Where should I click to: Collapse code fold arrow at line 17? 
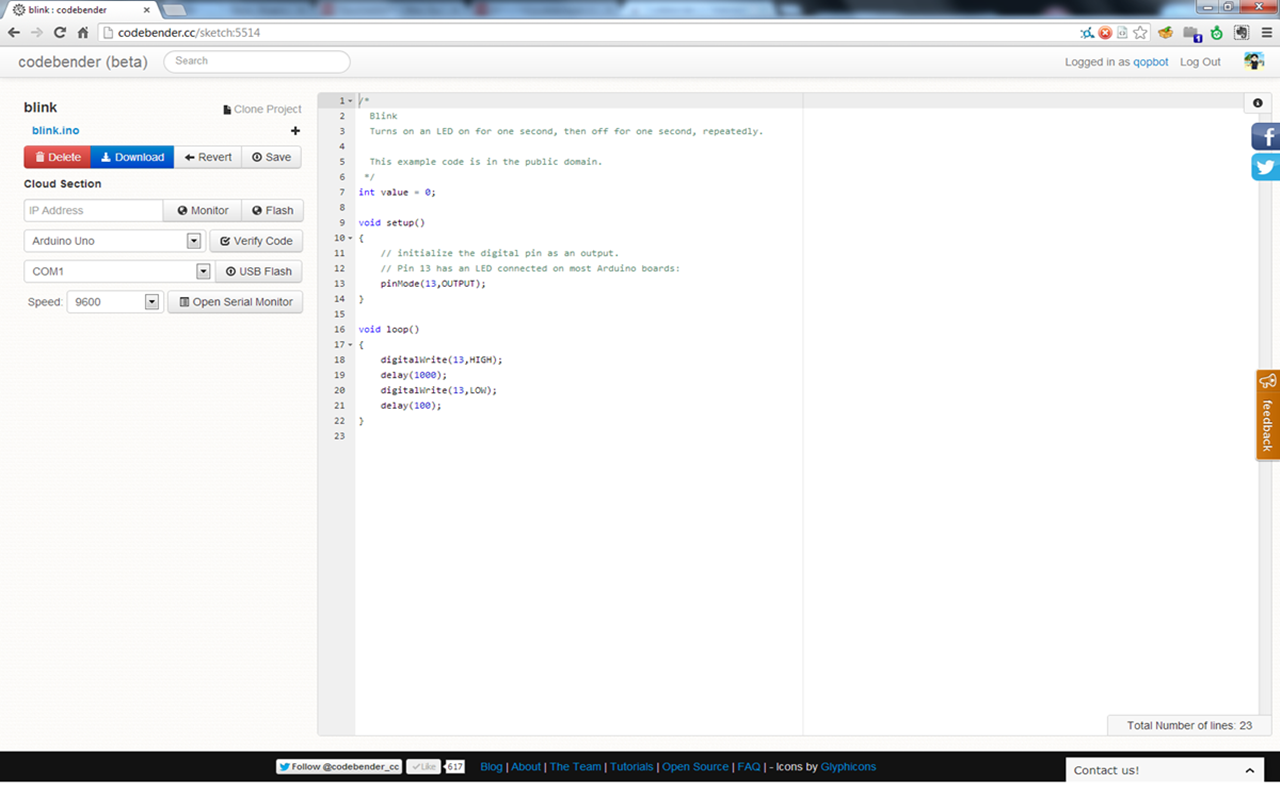click(x=350, y=345)
